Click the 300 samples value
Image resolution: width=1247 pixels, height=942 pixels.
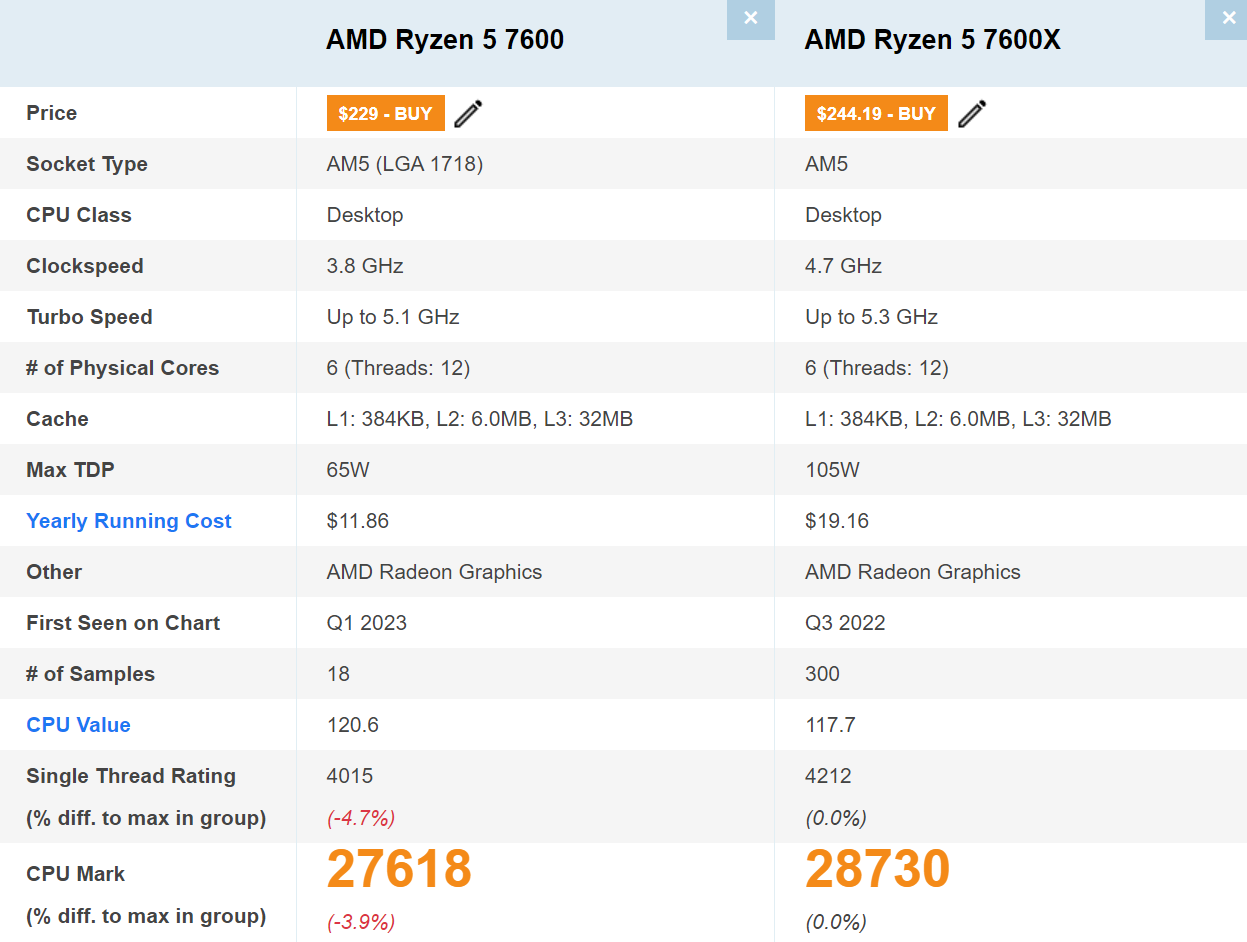pyautogui.click(x=822, y=674)
